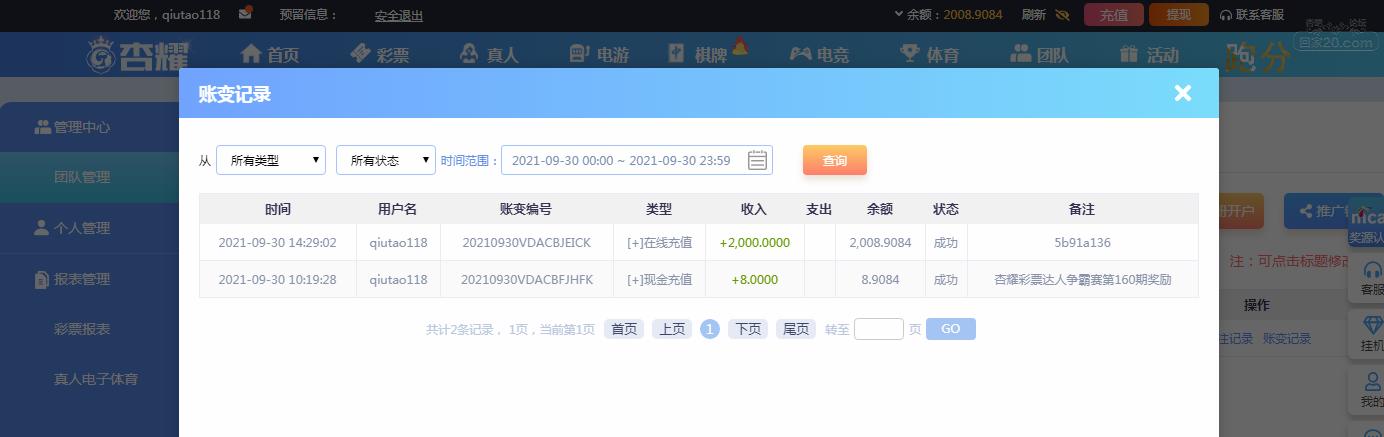Open 真人电子体育 in the sidebar
The height and width of the screenshot is (437, 1384).
(96, 379)
